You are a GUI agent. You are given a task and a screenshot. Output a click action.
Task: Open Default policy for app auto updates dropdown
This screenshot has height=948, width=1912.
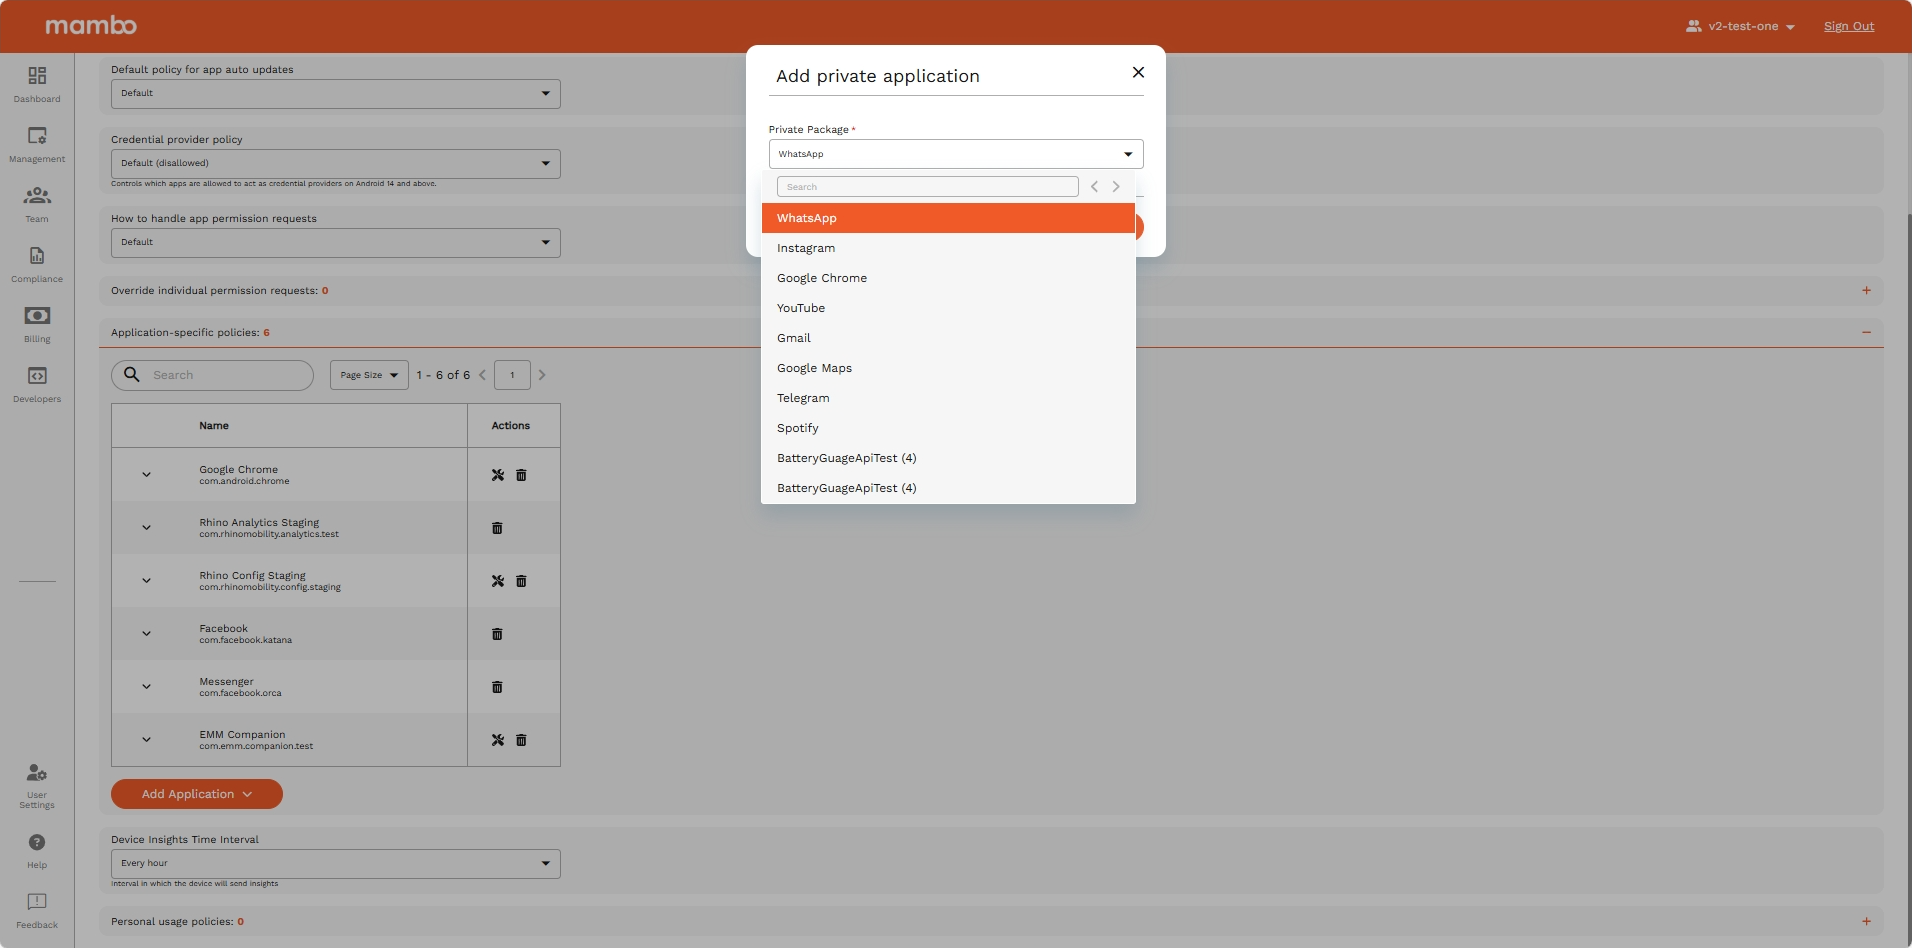coord(336,93)
